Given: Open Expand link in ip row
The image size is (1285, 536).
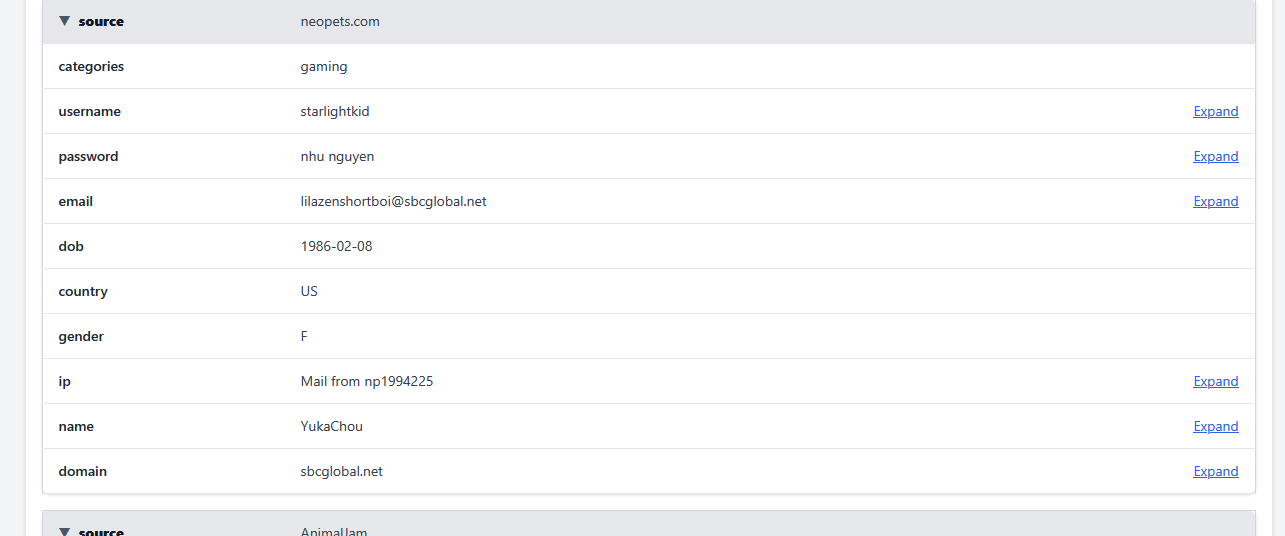Looking at the screenshot, I should (1215, 381).
